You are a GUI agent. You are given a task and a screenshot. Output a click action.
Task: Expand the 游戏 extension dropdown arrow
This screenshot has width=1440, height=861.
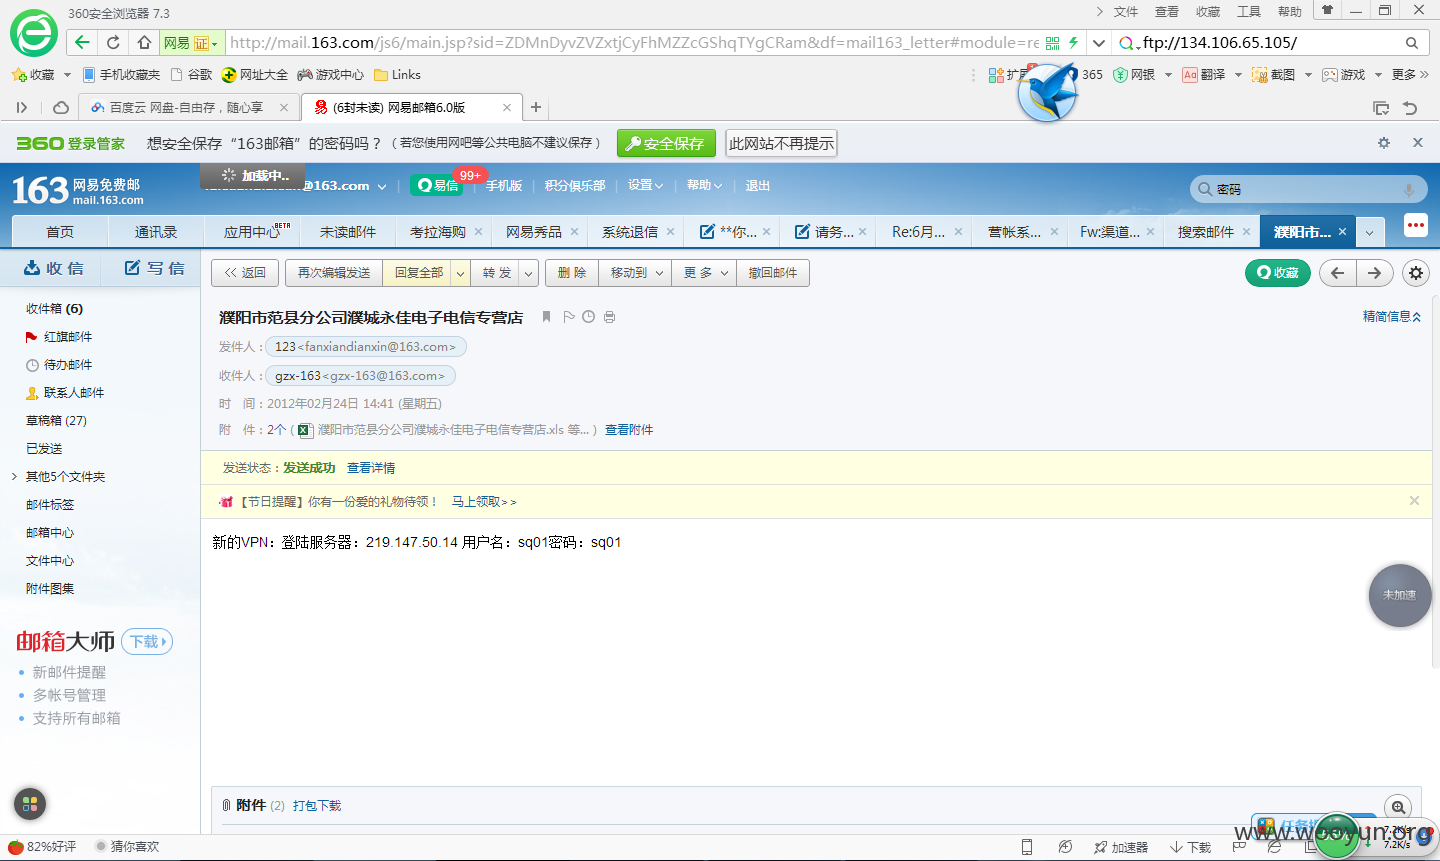click(1378, 75)
